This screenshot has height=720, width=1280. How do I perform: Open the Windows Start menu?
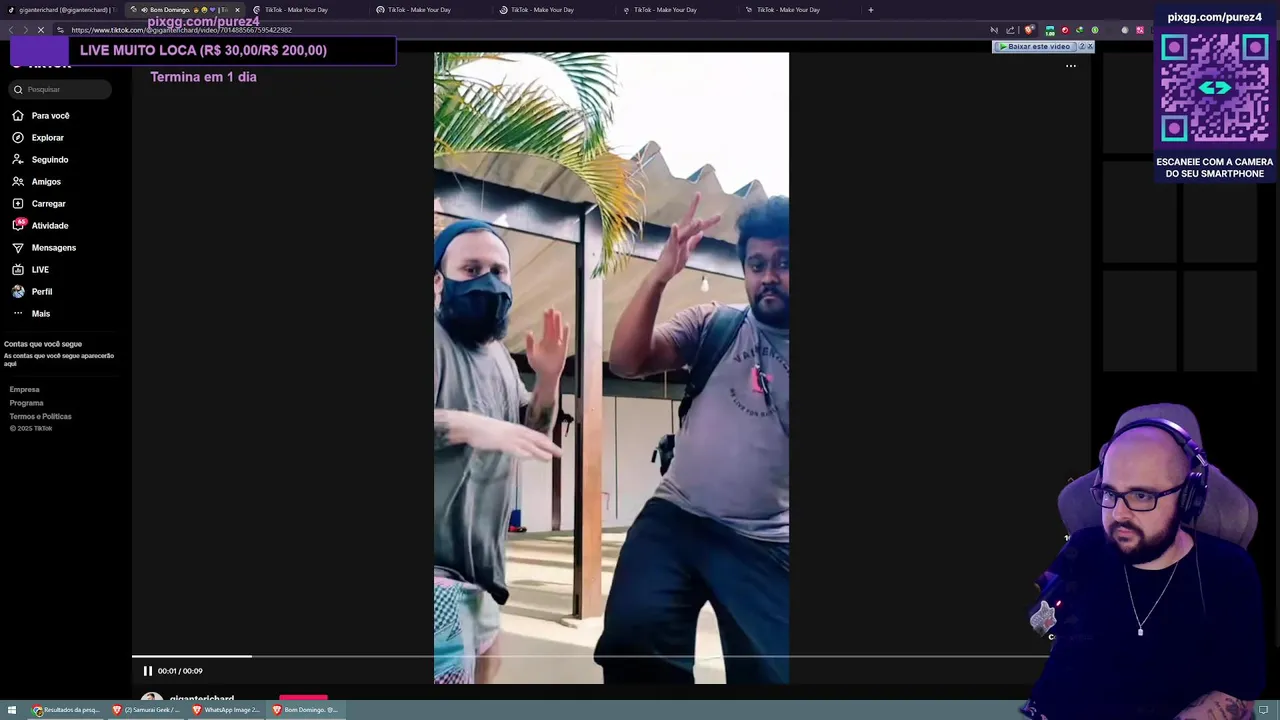pos(12,710)
